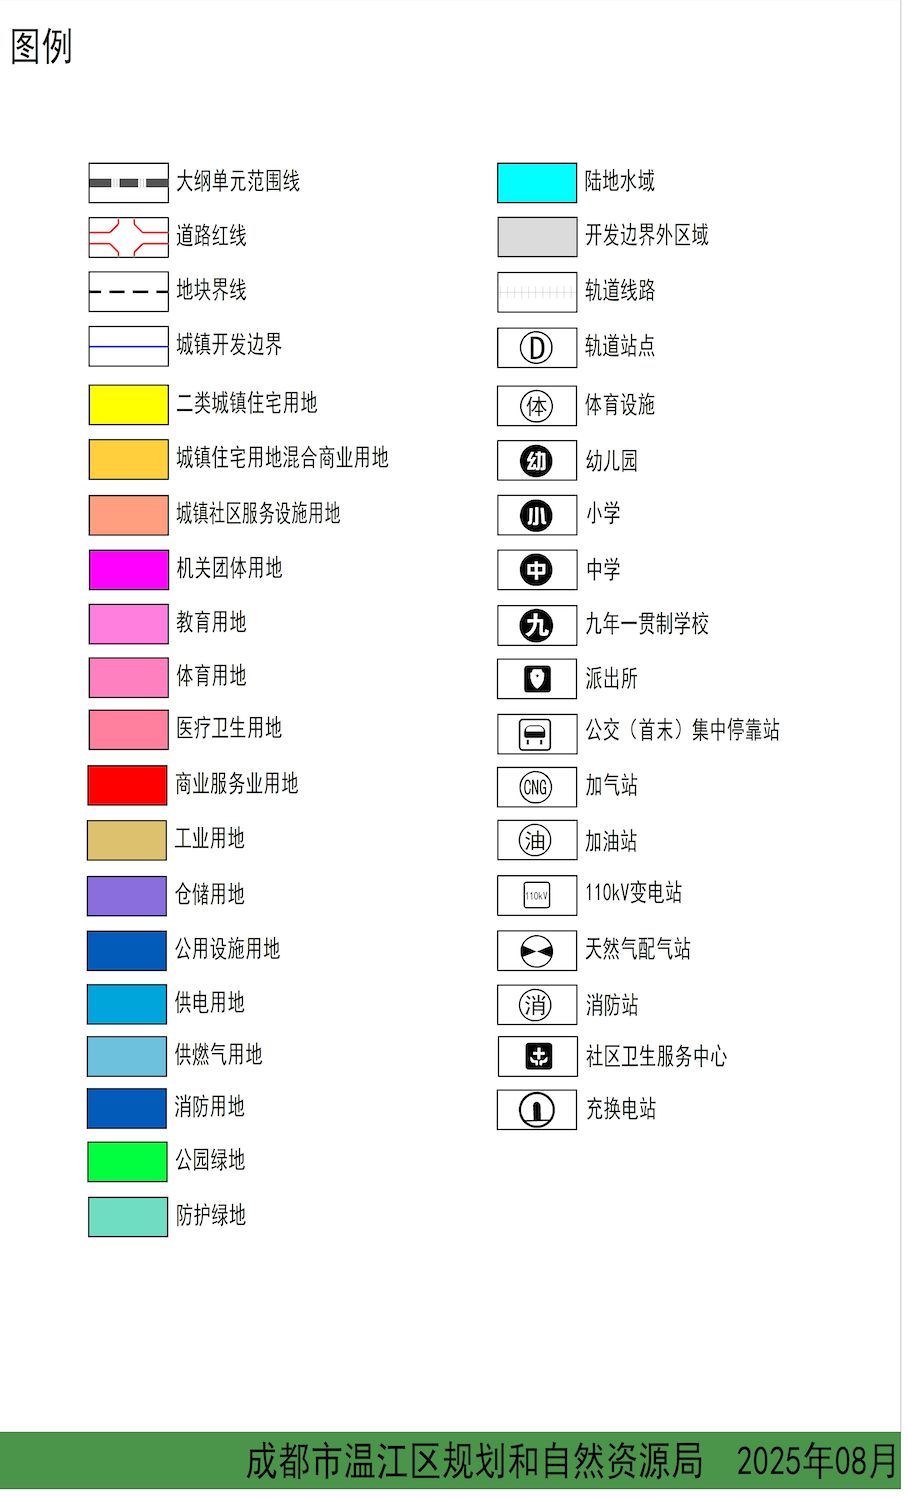Select the primary school (小学) icon

[537, 516]
